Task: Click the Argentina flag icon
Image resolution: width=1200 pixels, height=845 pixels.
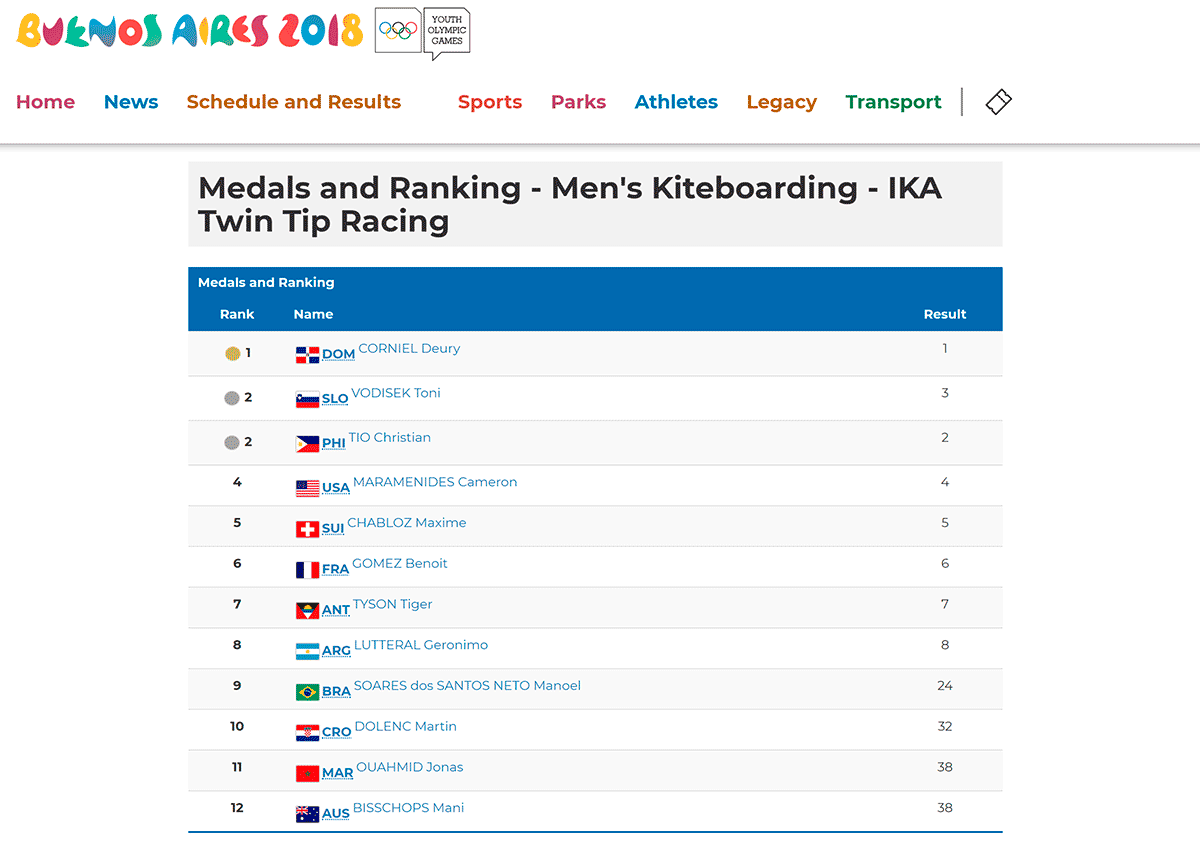Action: click(307, 651)
